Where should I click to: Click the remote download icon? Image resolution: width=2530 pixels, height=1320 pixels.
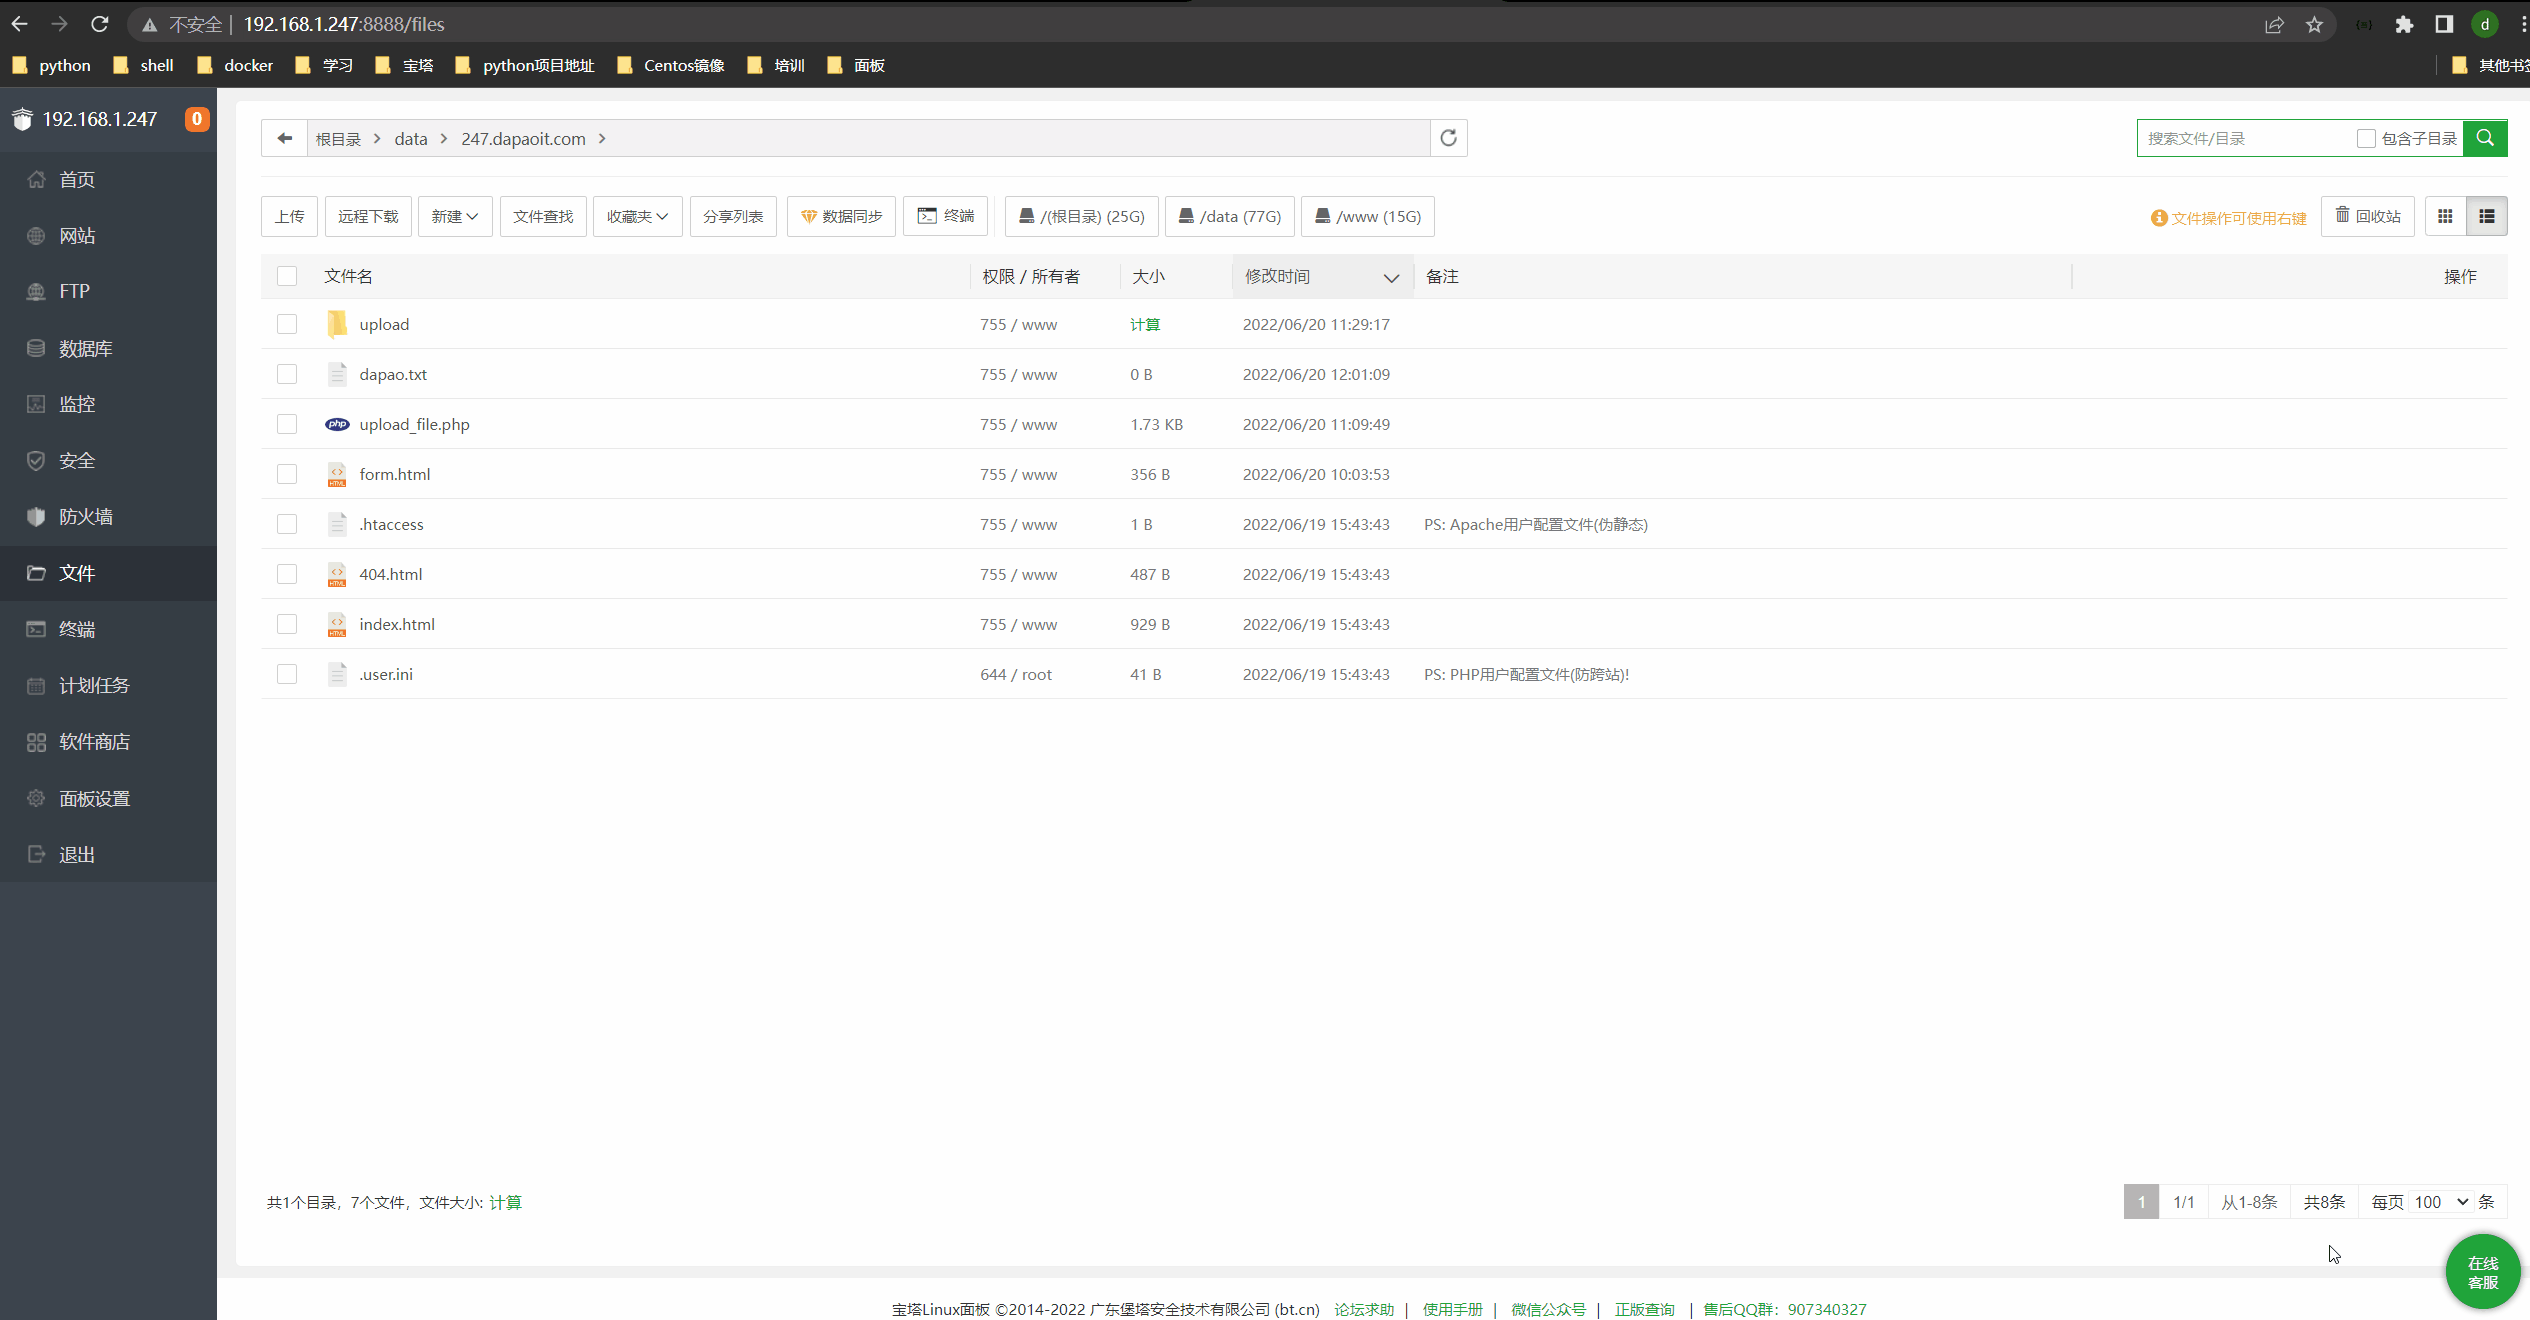365,214
